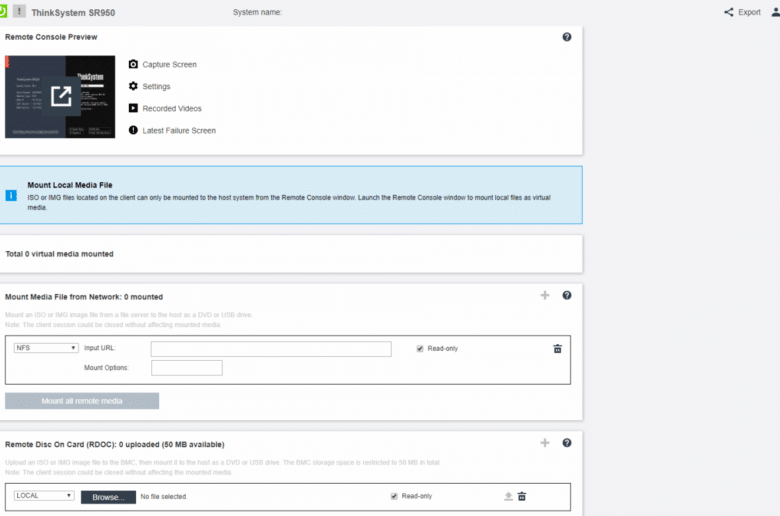Toggle Read-only for the RDOC row
The width and height of the screenshot is (780, 516).
pos(394,496)
